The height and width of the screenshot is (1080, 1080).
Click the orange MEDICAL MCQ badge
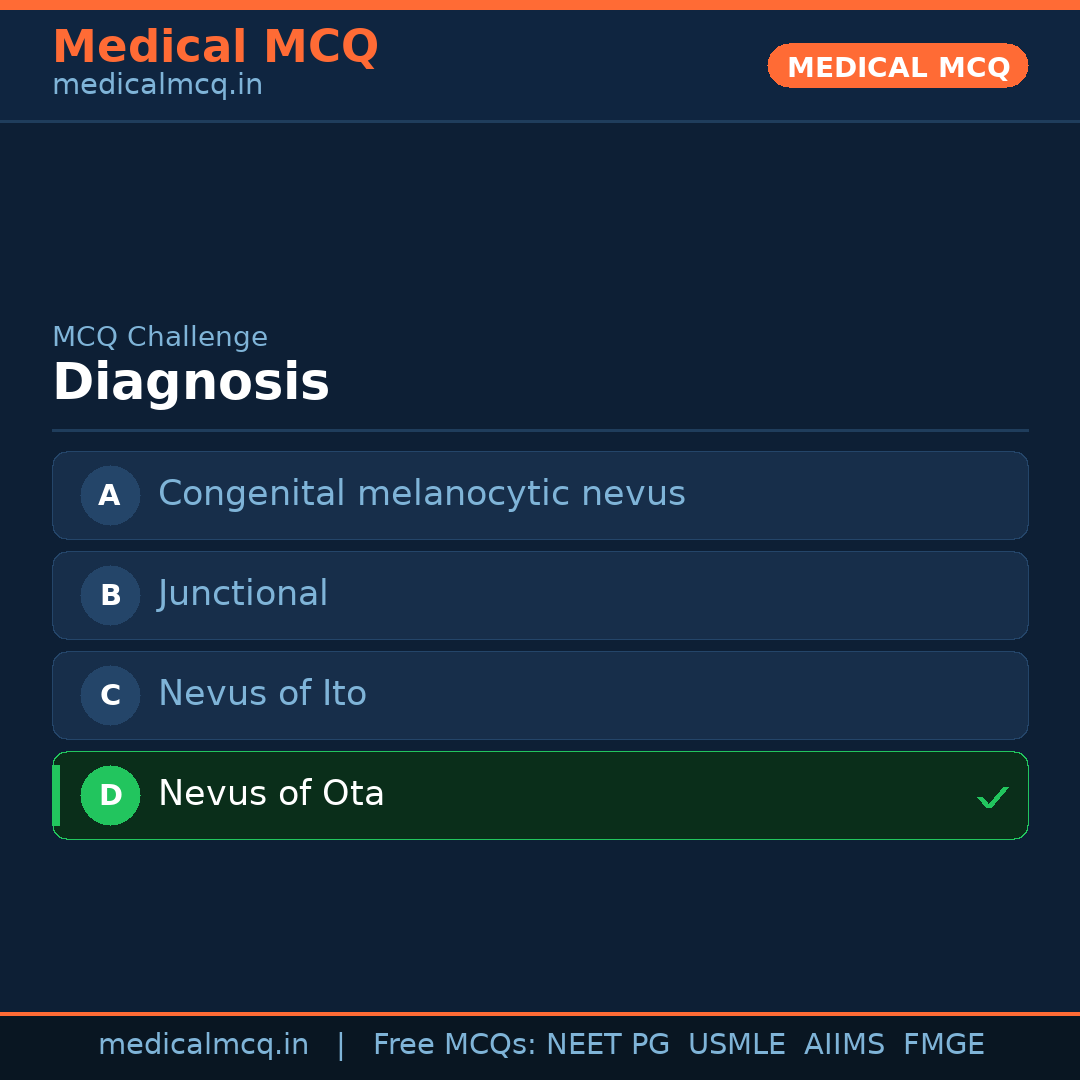(897, 66)
